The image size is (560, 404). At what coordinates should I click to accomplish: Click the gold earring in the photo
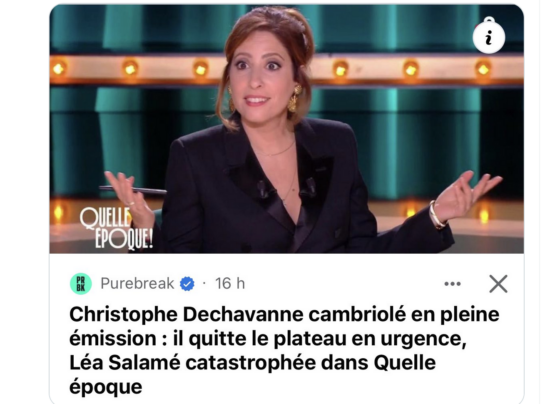294,98
